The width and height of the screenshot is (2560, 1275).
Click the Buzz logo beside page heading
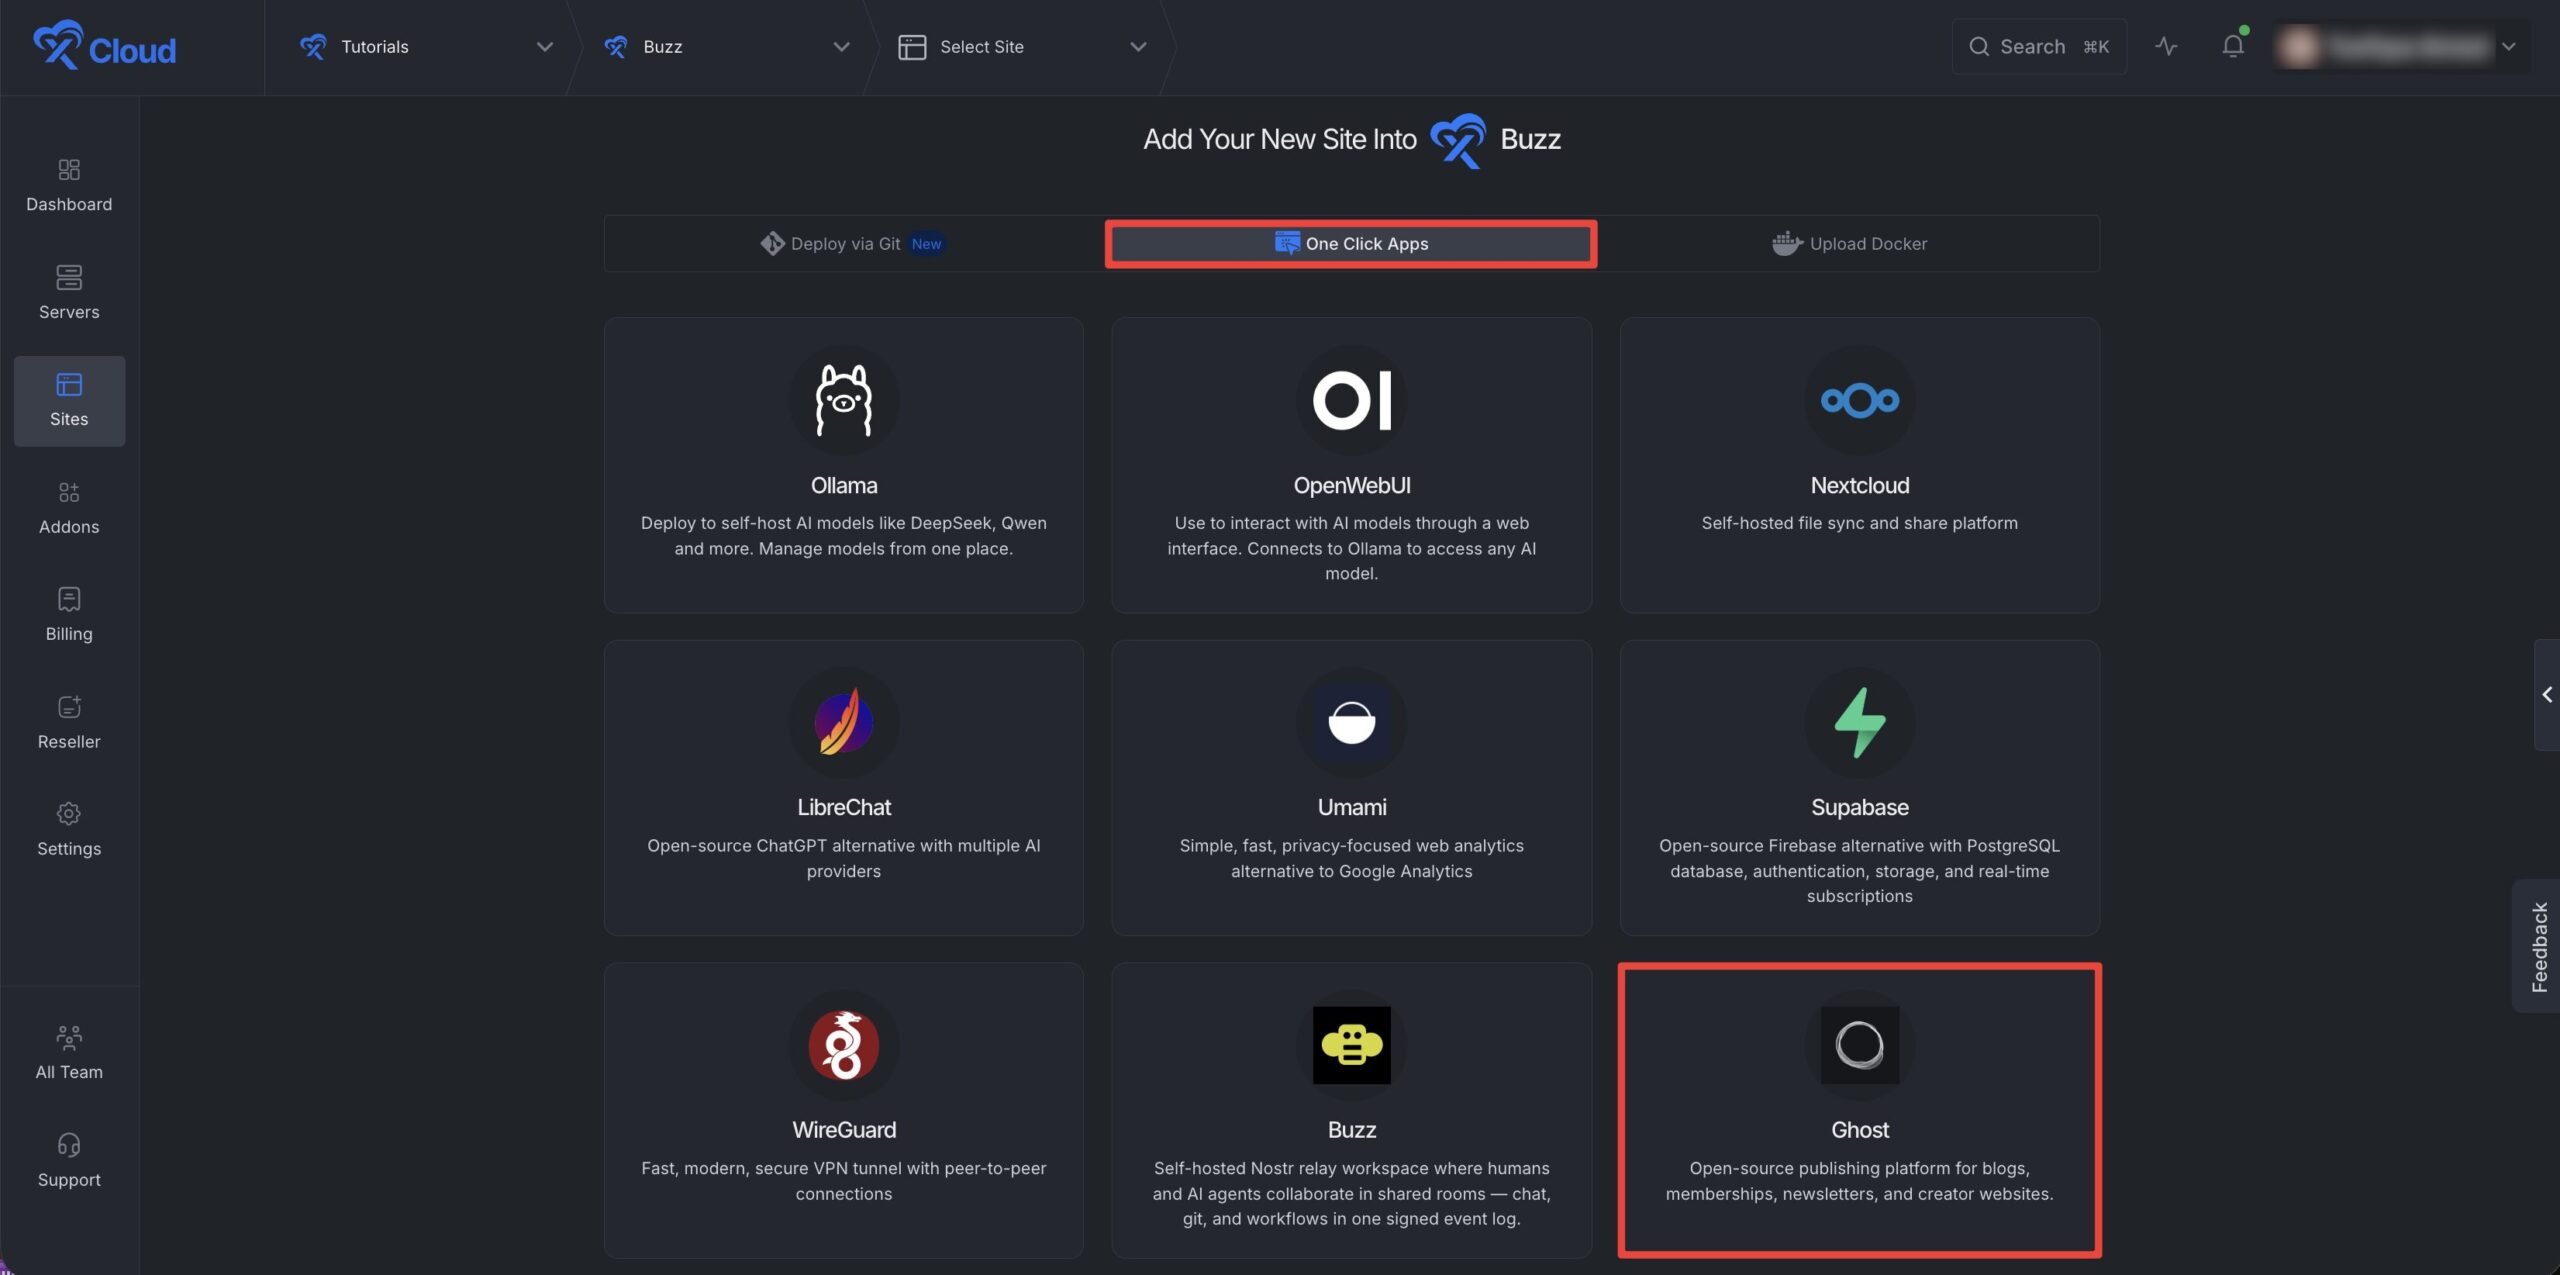click(x=1457, y=140)
